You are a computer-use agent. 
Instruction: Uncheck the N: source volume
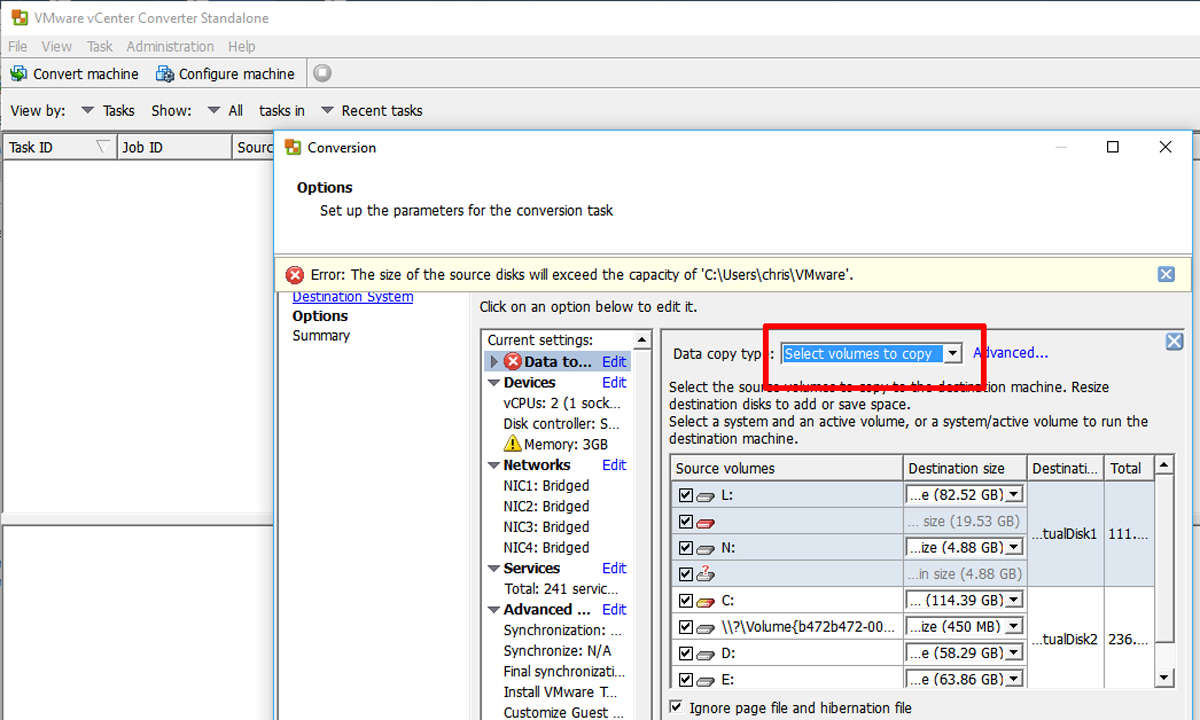click(x=685, y=548)
